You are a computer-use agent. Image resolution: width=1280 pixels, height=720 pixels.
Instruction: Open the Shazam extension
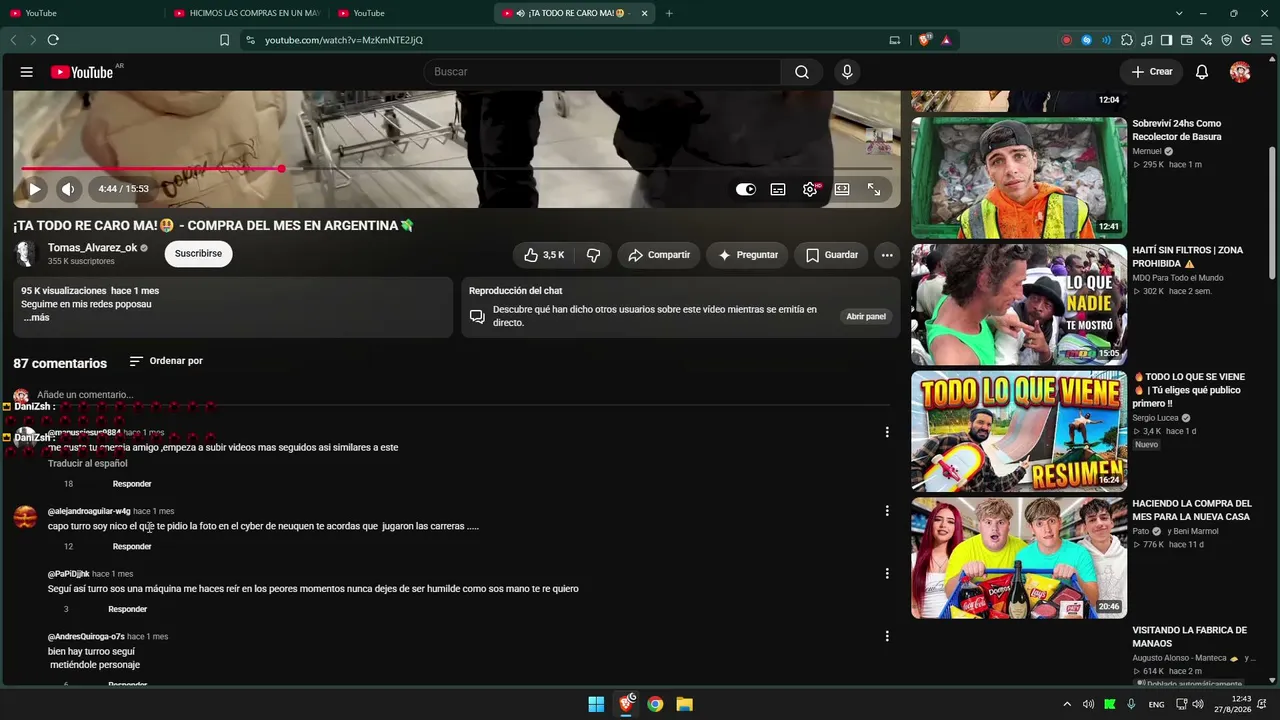tap(1086, 40)
